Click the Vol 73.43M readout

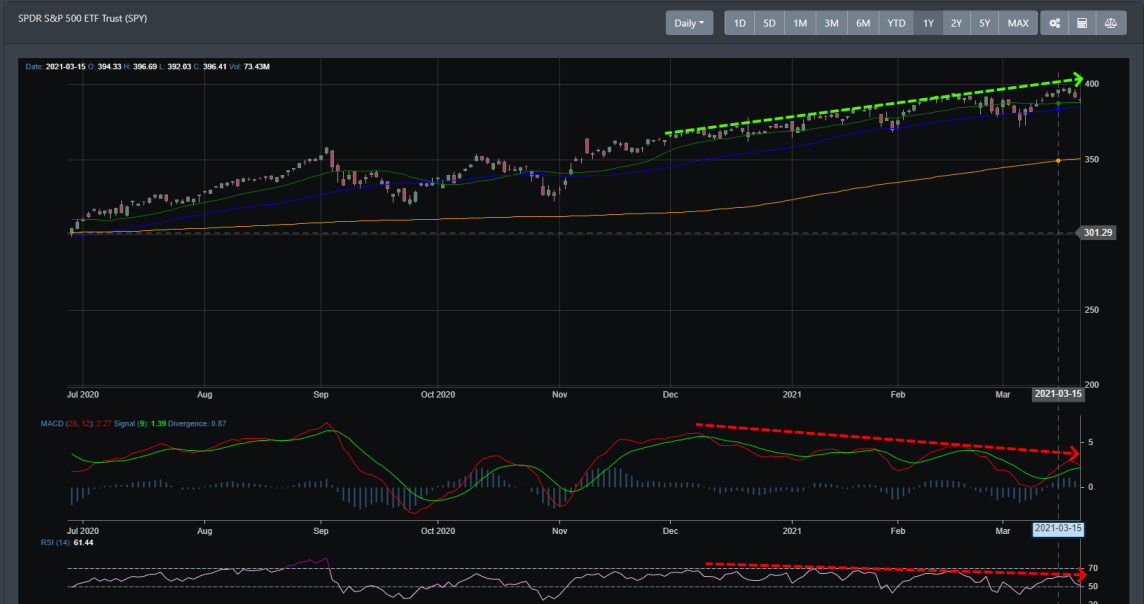coord(250,66)
